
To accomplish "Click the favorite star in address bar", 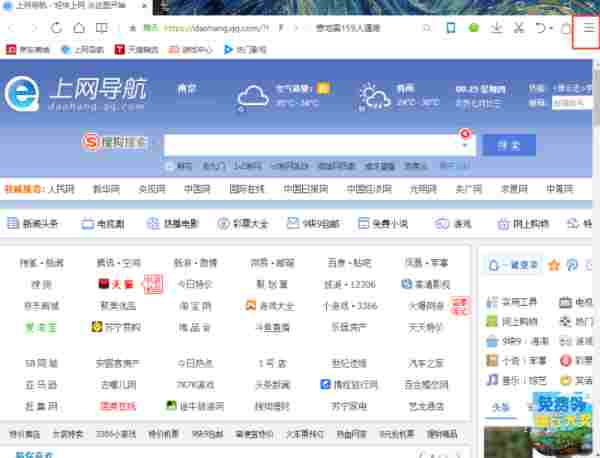I will pyautogui.click(x=132, y=28).
